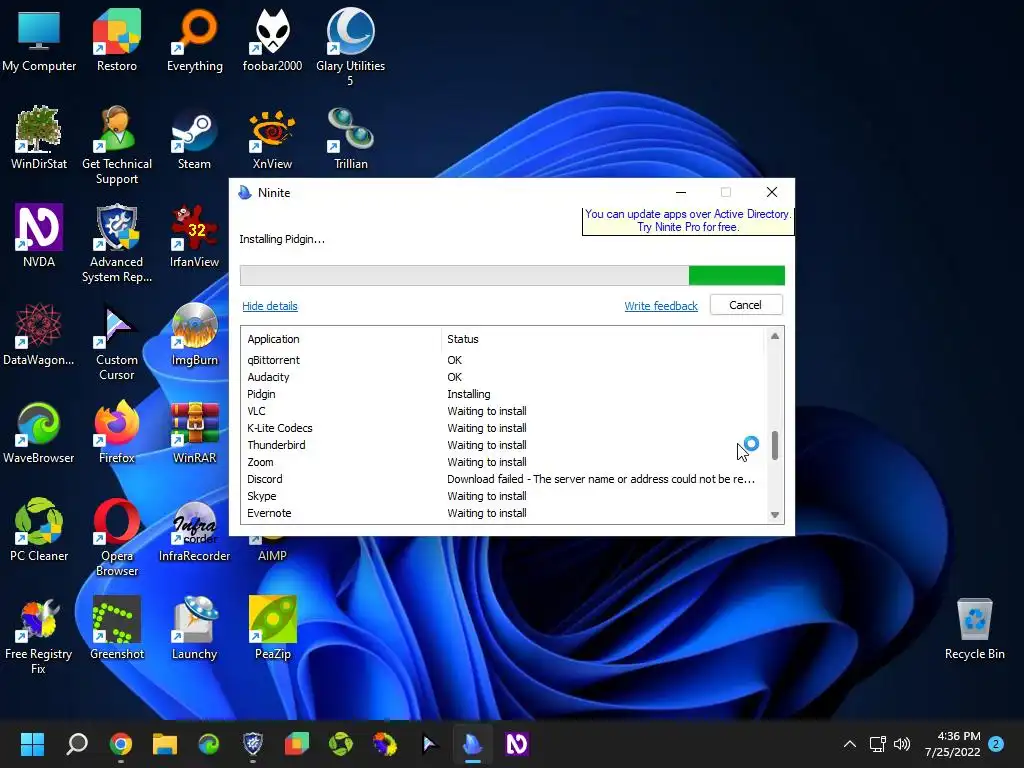Select the Restoro desktop shortcut
Viewport: 1024px width, 768px height.
coord(117,40)
